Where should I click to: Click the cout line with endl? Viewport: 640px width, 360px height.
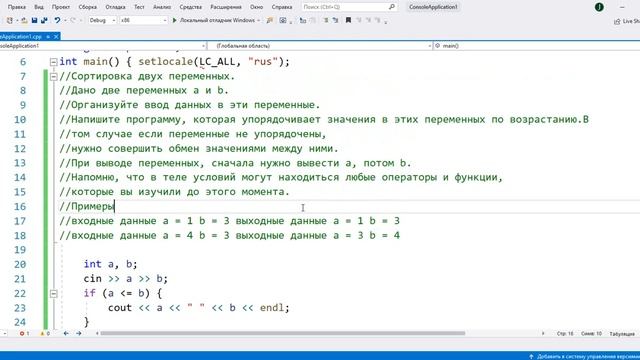(x=199, y=308)
